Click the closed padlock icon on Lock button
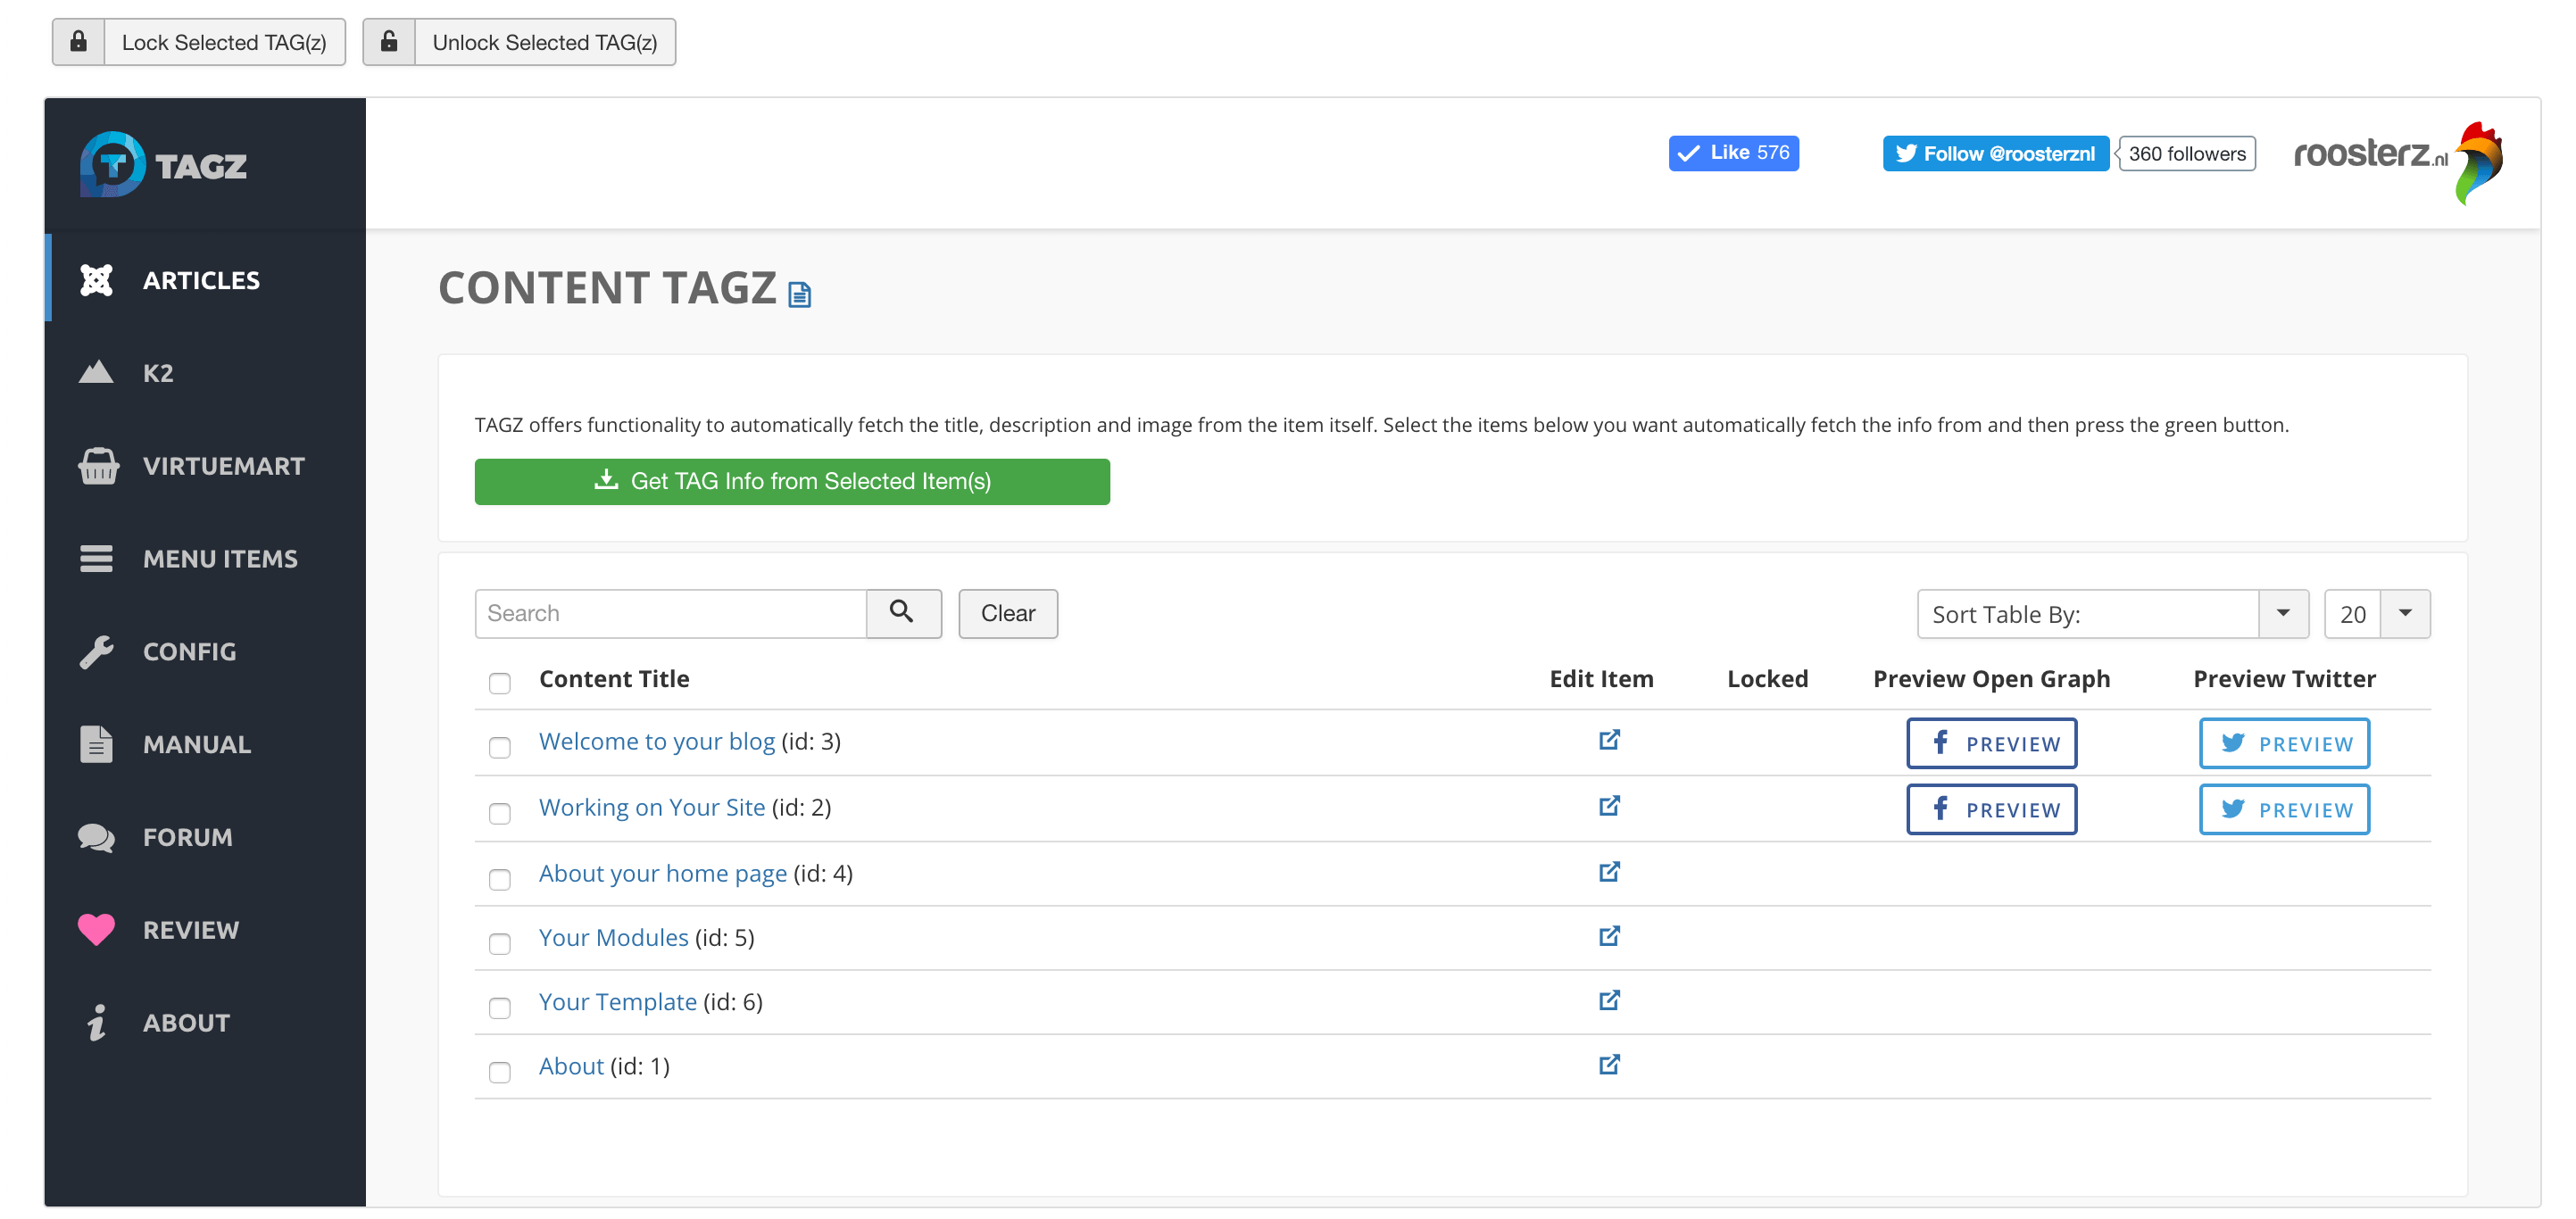The height and width of the screenshot is (1219, 2576). pos(79,42)
